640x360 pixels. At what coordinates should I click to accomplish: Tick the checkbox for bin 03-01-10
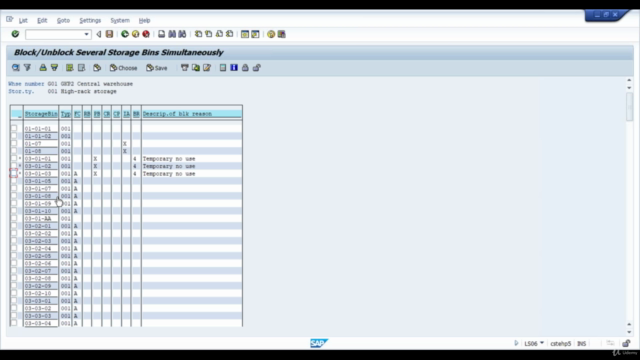pos(14,211)
